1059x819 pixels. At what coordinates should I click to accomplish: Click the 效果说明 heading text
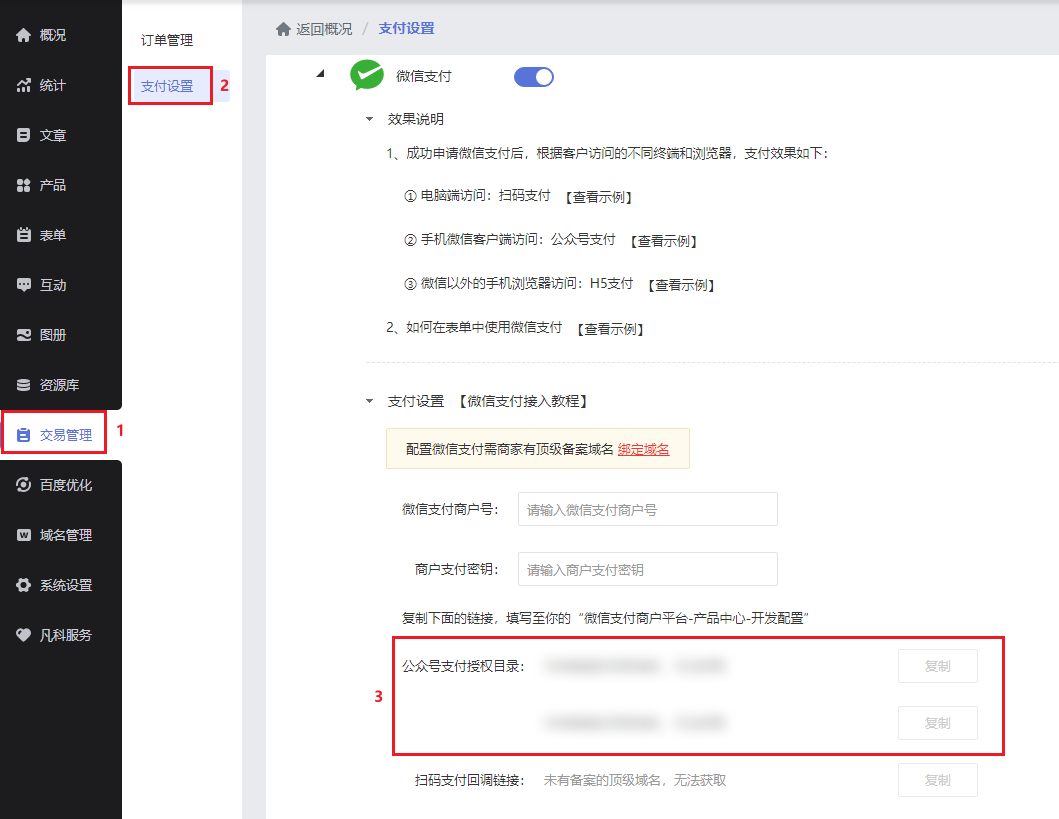pyautogui.click(x=415, y=120)
